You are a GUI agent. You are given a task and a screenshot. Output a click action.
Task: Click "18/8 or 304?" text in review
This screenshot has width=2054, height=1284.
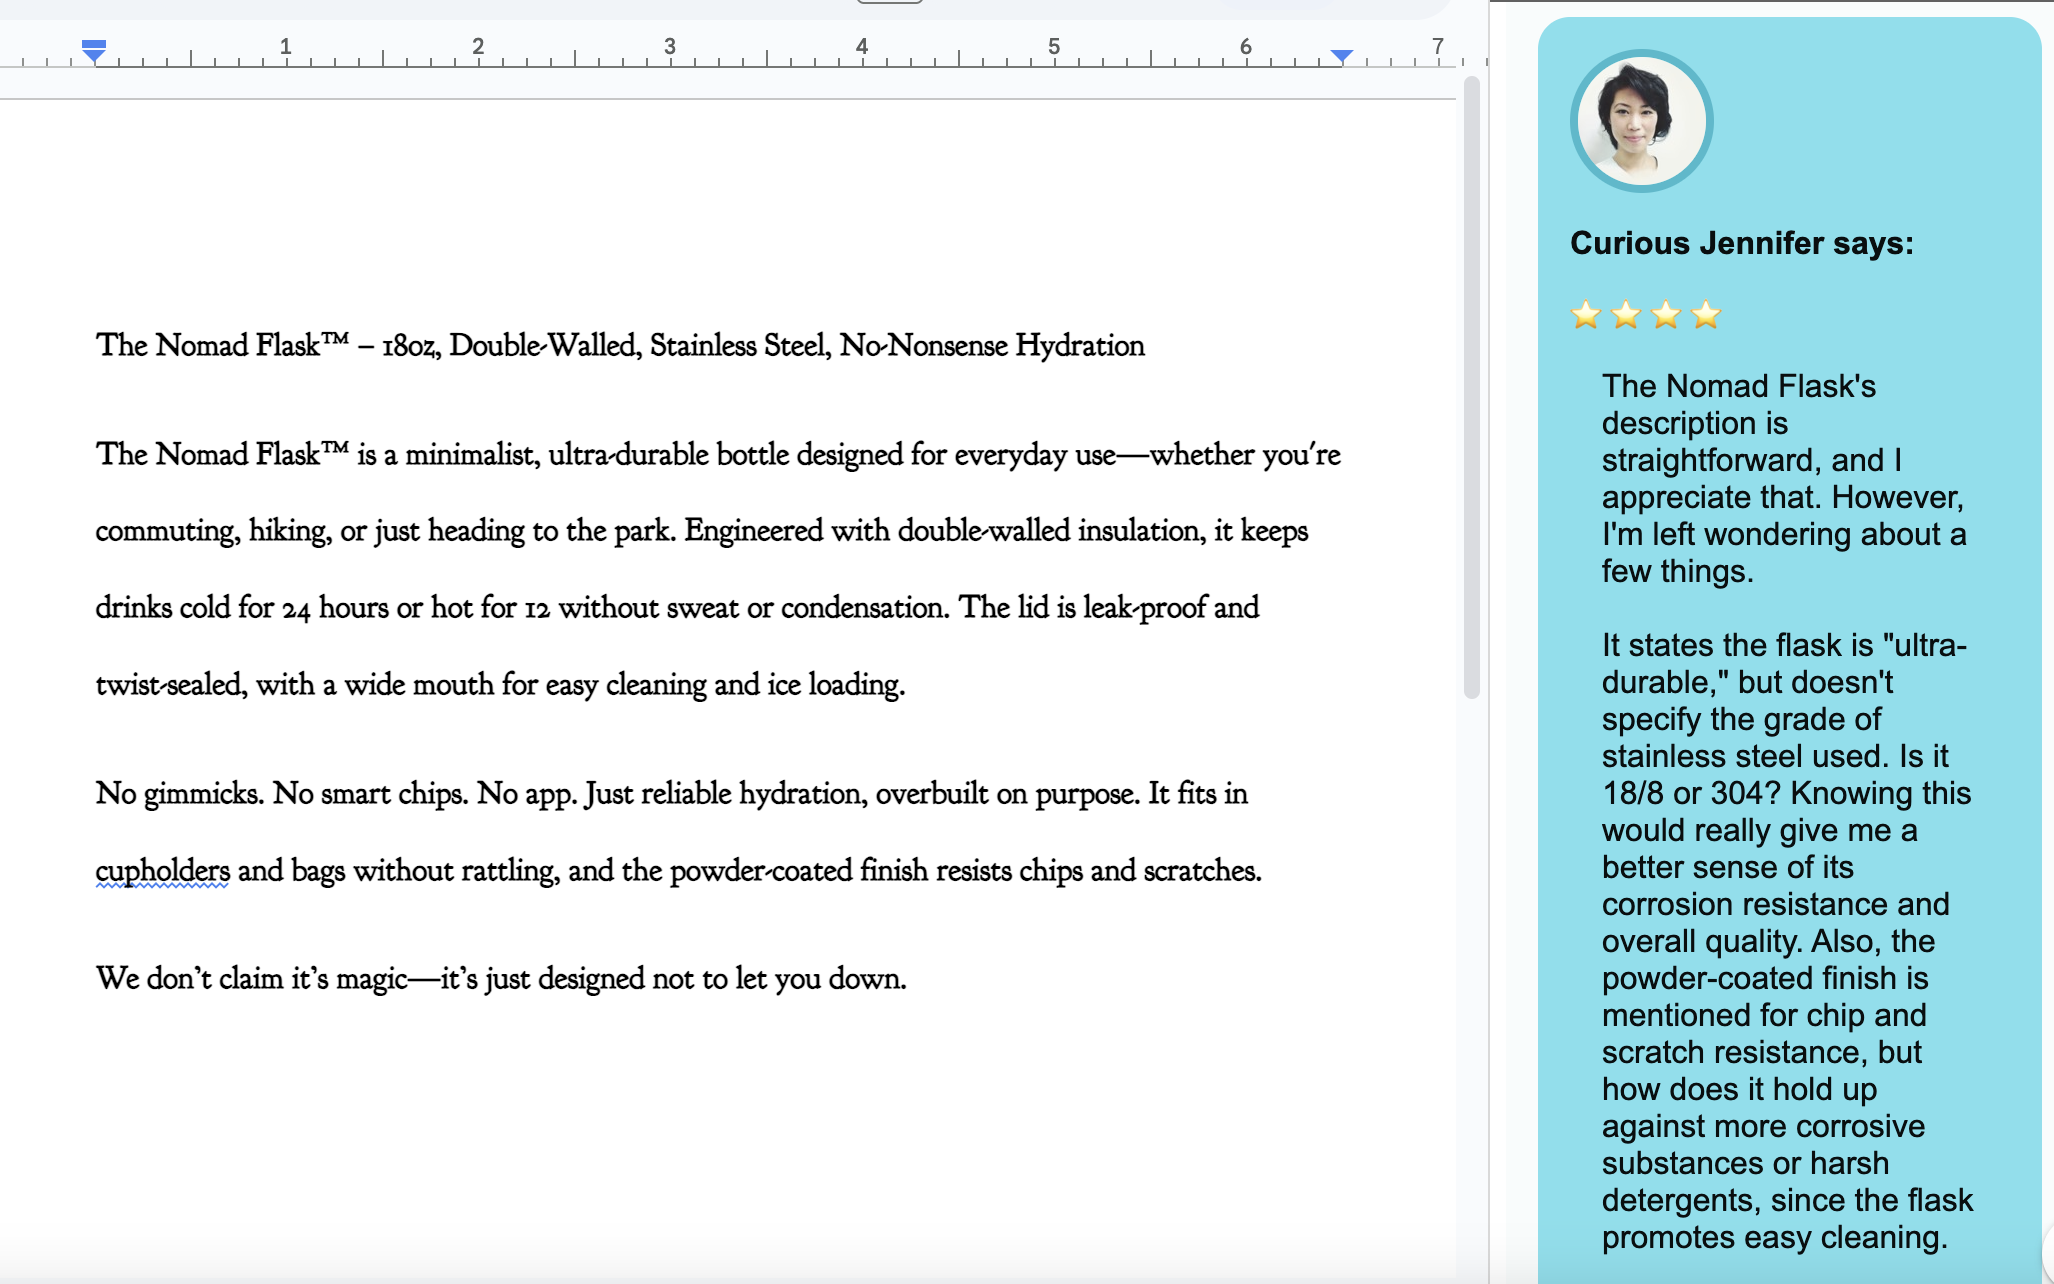1691,793
